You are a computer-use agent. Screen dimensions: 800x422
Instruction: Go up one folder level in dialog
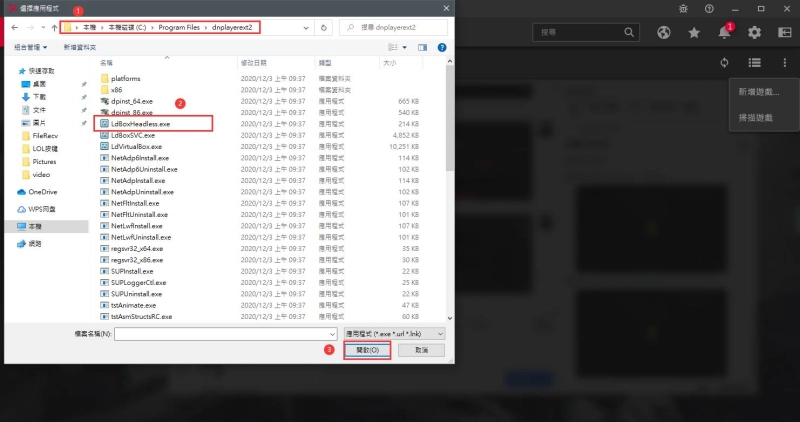(x=54, y=28)
